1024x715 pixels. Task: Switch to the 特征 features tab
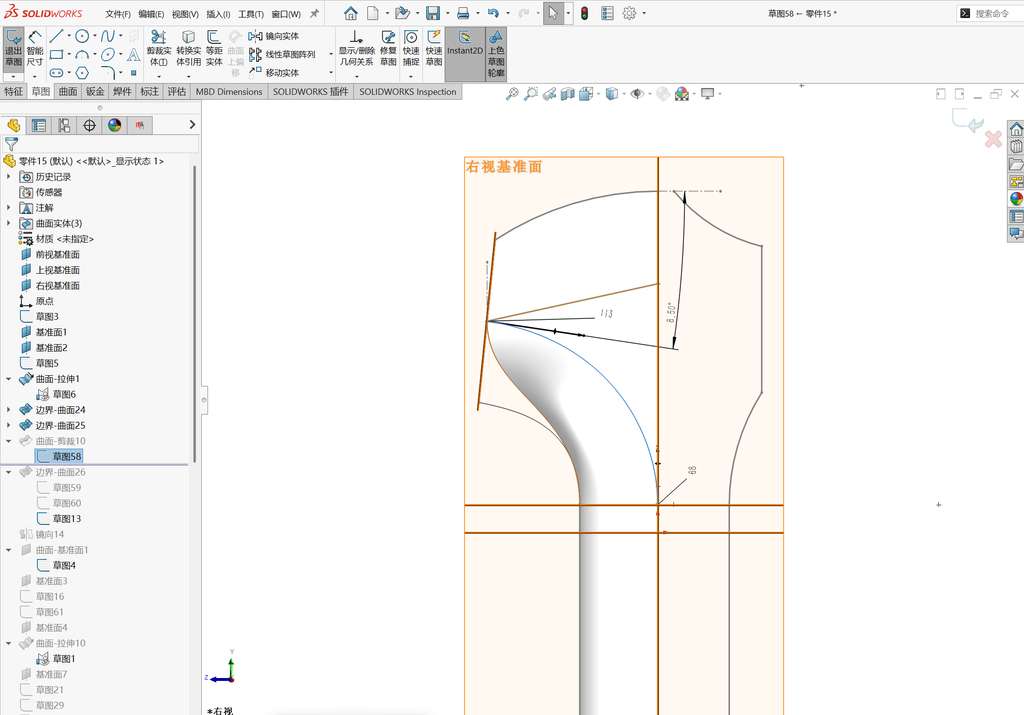(x=14, y=91)
